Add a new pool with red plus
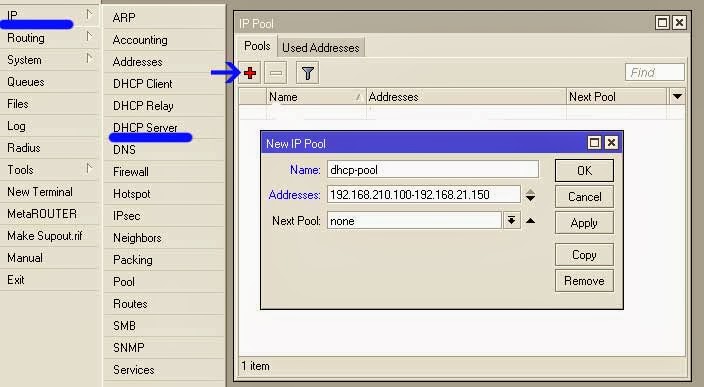 coord(251,73)
